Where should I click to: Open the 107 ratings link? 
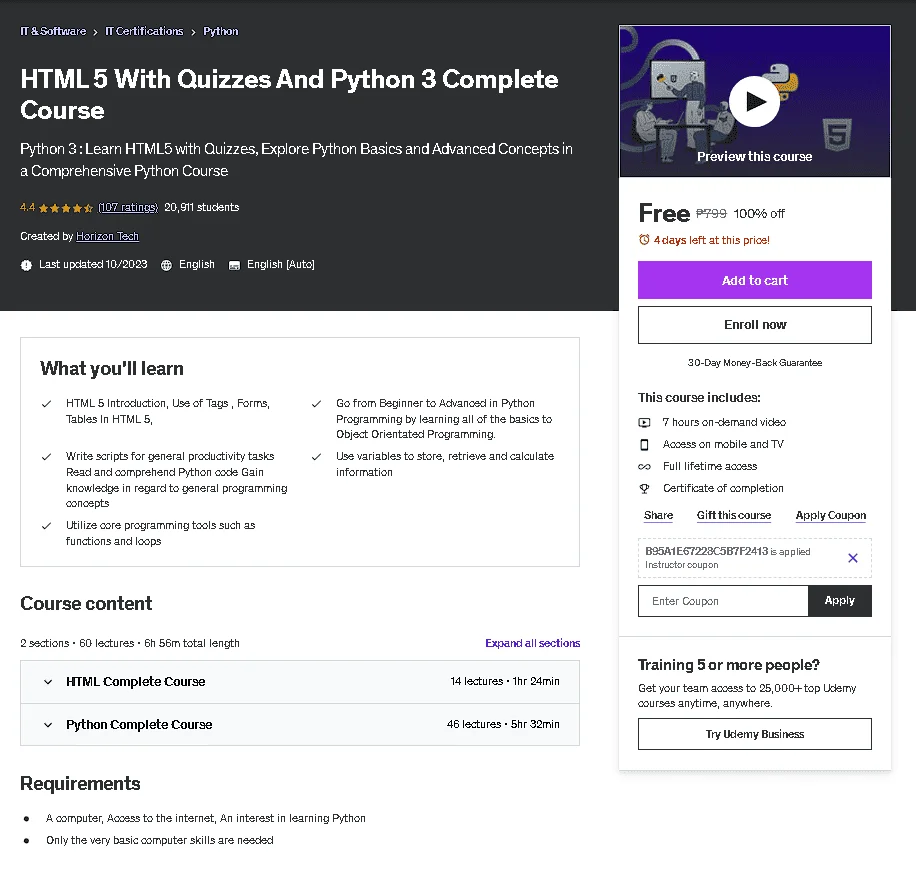point(128,207)
